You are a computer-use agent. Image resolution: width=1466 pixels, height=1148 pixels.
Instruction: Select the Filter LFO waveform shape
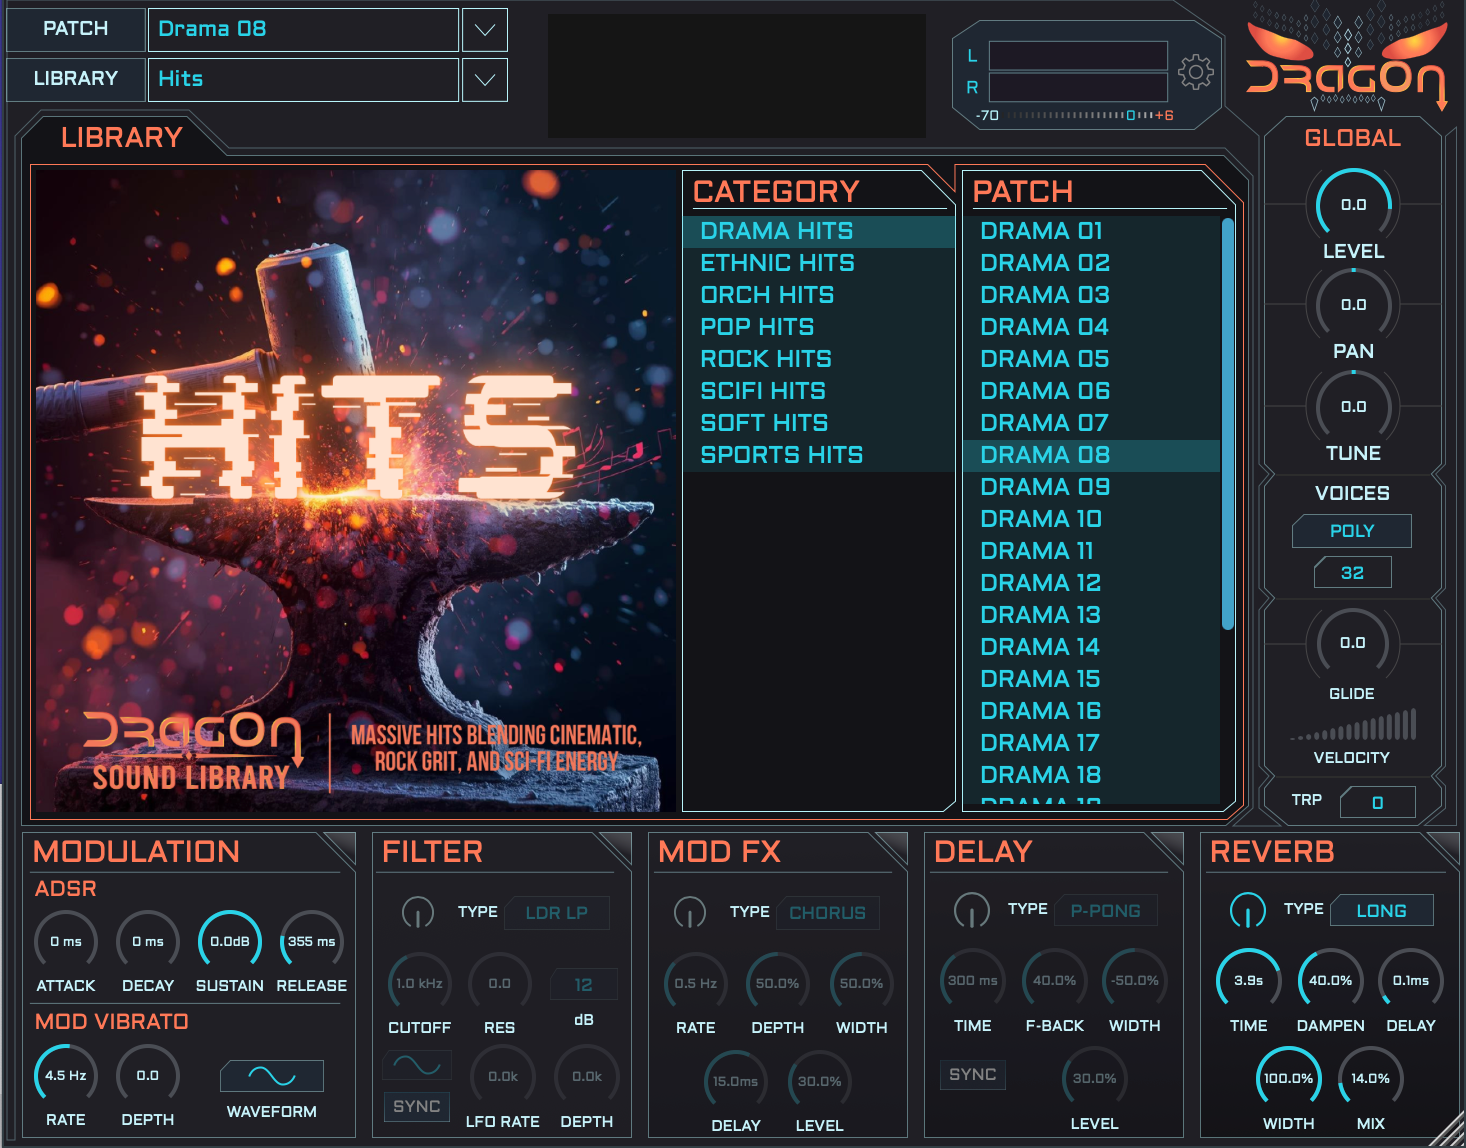[x=417, y=1065]
